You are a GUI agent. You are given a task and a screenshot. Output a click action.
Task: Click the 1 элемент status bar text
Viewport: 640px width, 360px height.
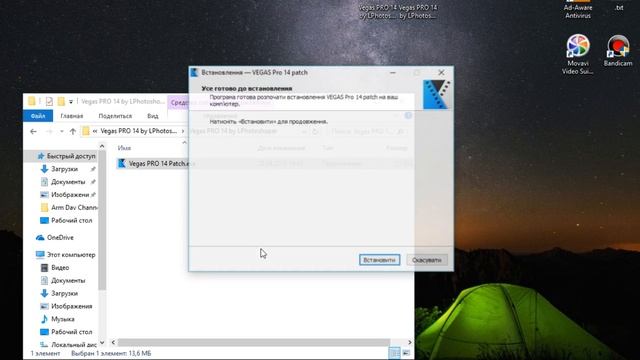(x=45, y=353)
